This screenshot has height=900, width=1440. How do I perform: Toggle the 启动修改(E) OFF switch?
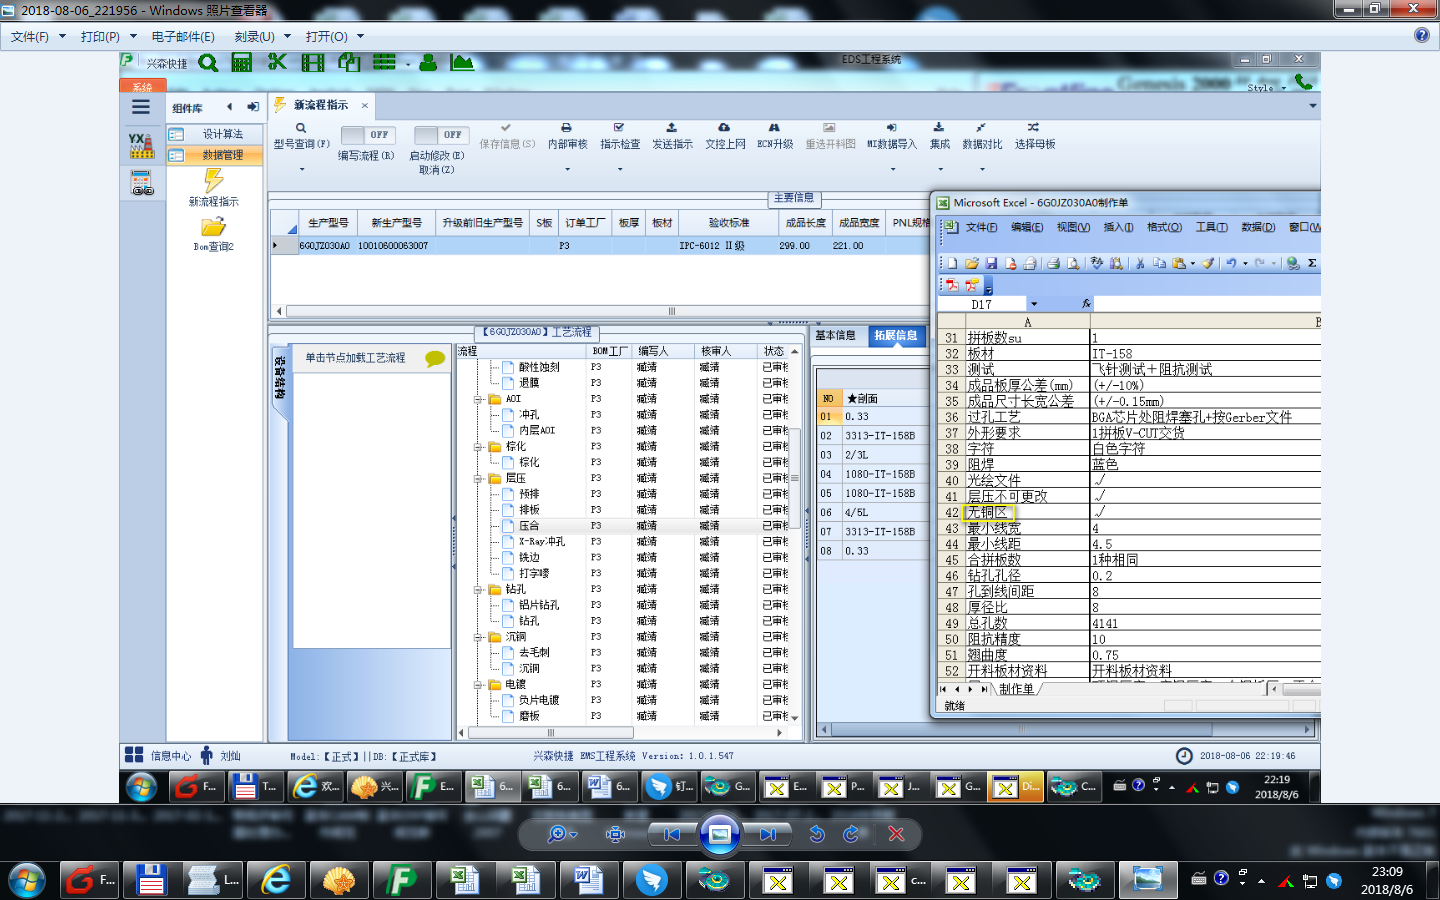coord(441,134)
